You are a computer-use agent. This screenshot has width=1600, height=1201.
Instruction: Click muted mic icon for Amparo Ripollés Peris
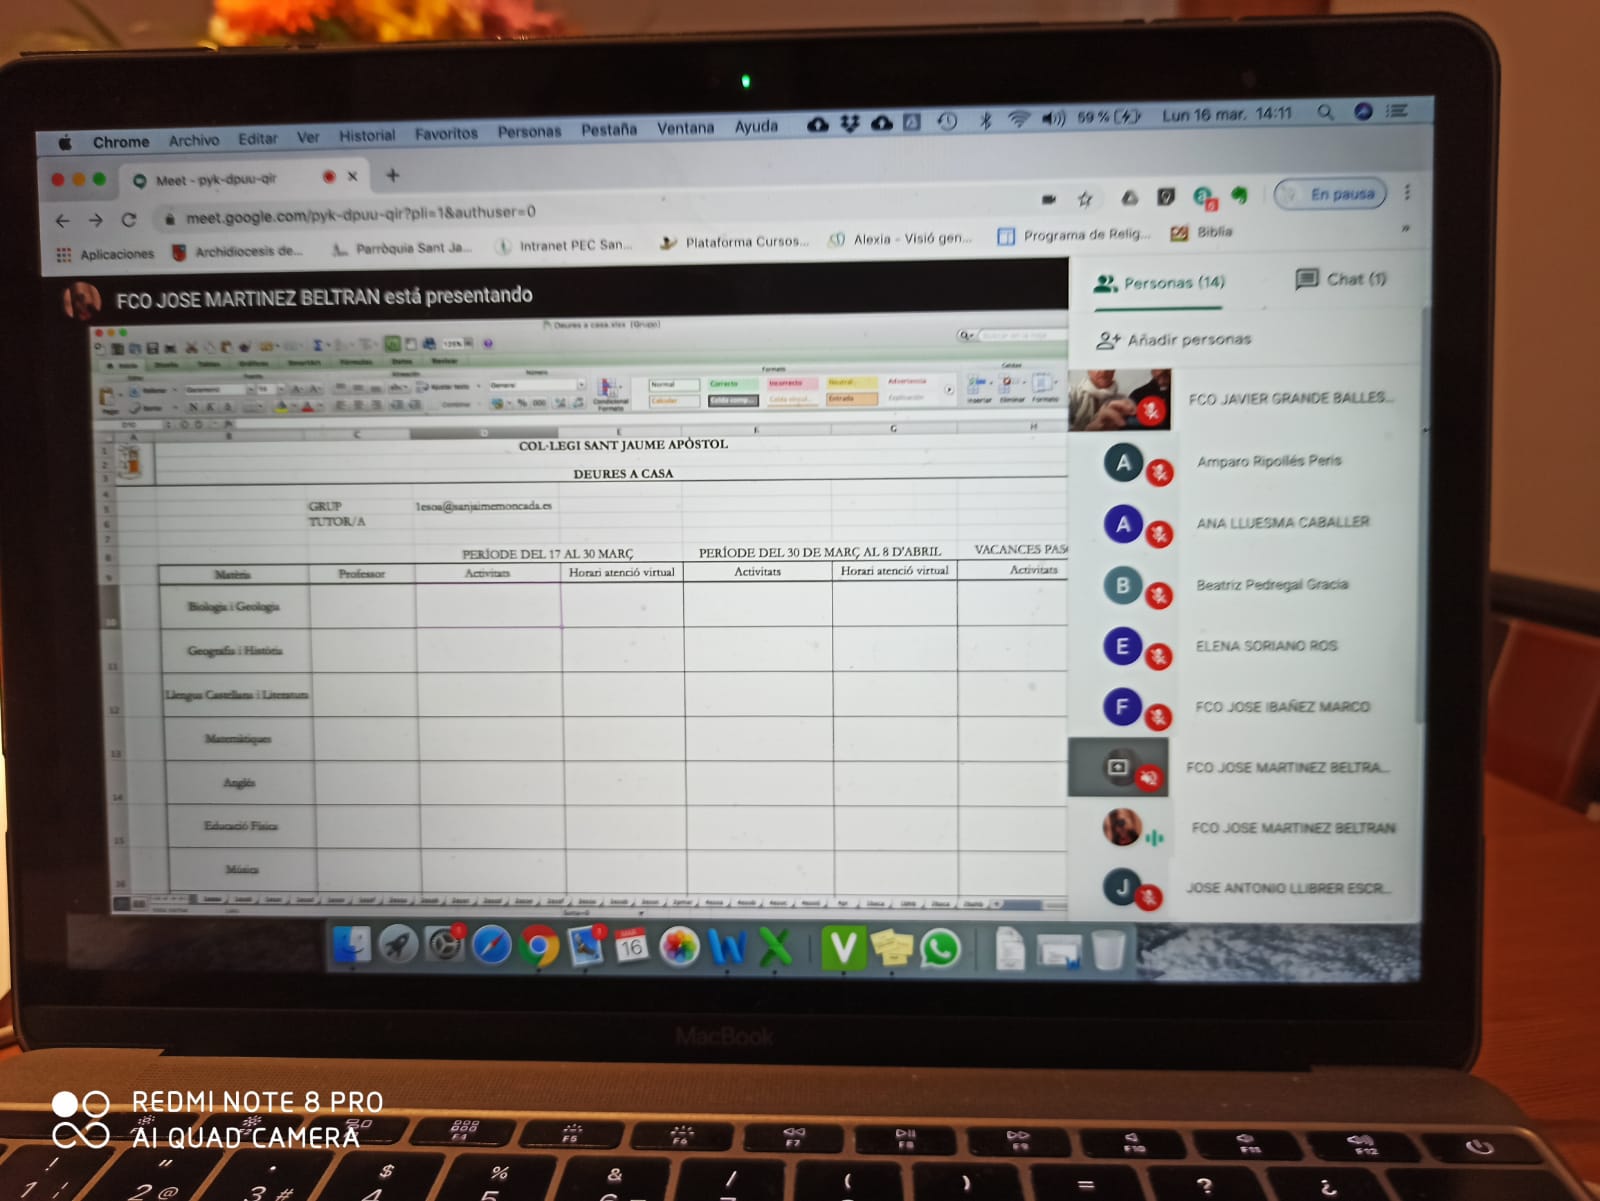pyautogui.click(x=1159, y=472)
